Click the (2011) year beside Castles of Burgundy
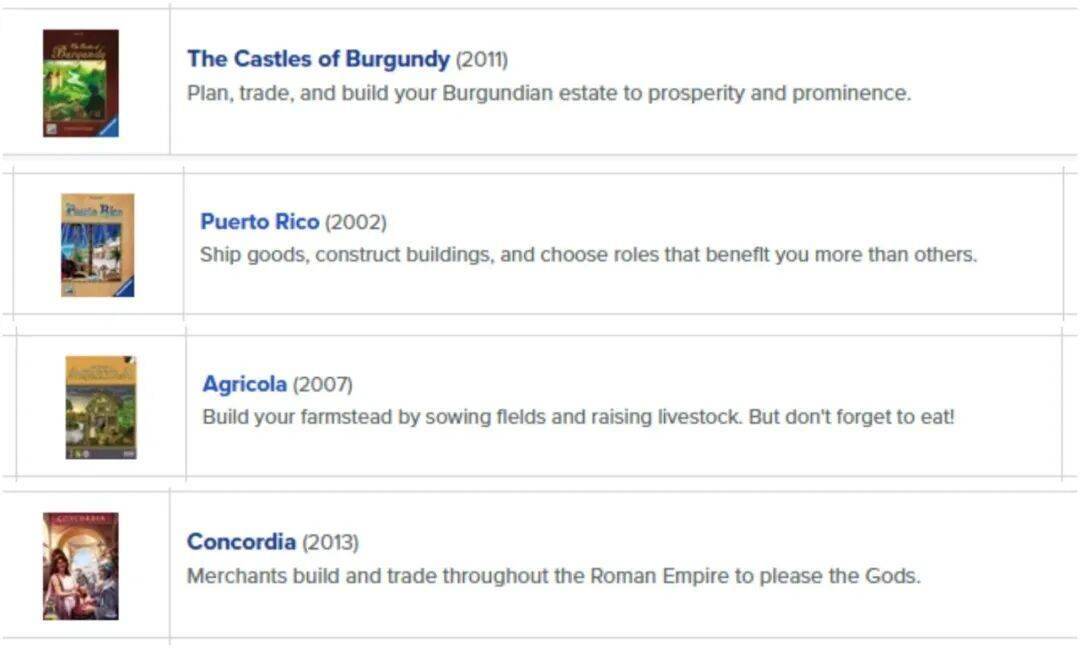Image resolution: width=1080 pixels, height=648 pixels. [x=482, y=60]
